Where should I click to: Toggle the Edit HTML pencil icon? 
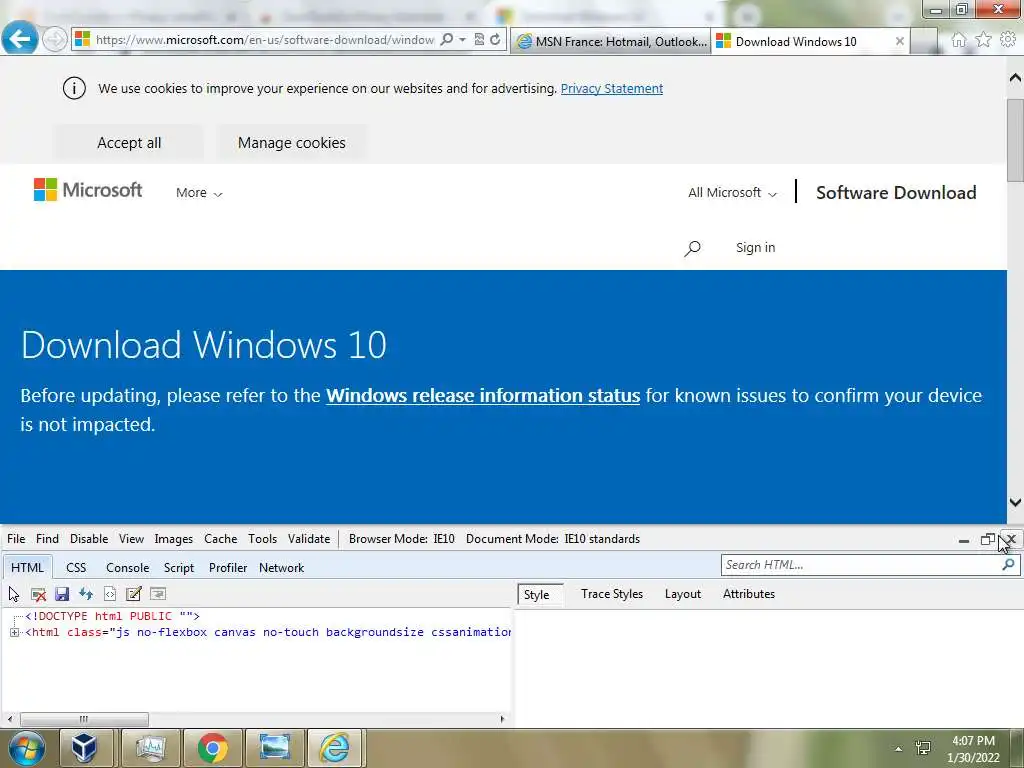pyautogui.click(x=134, y=594)
